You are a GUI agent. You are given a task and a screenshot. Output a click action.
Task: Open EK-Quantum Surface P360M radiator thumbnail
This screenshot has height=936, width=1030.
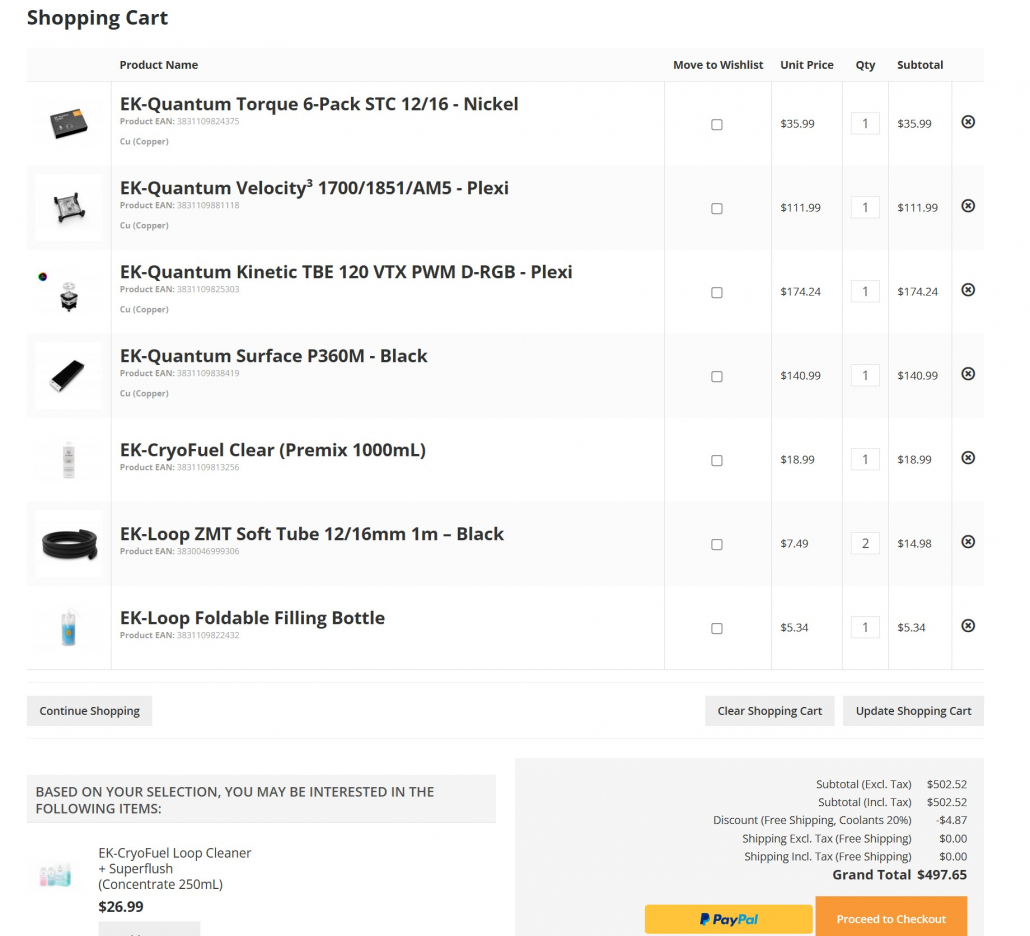tap(68, 376)
